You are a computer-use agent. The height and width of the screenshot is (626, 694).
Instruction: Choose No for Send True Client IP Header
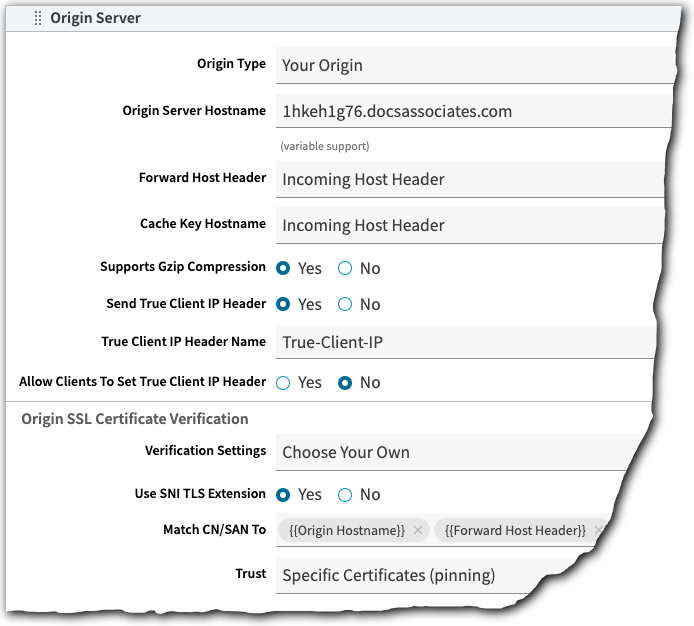click(346, 304)
